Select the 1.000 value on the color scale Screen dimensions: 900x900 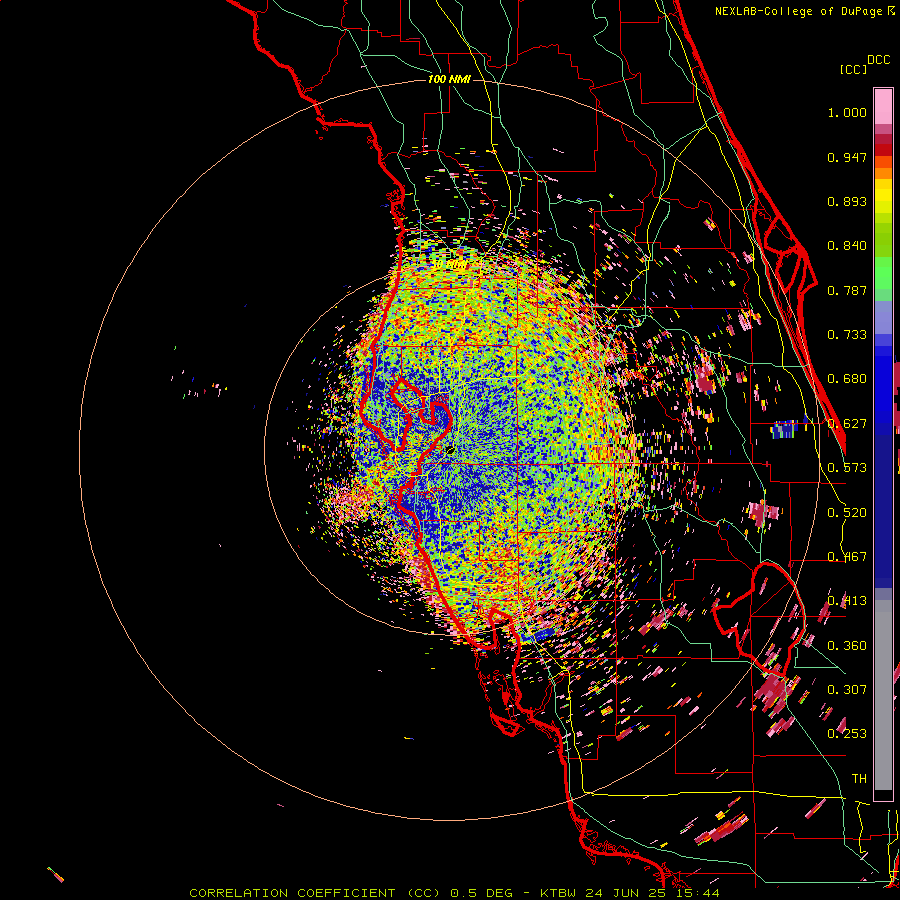coord(847,112)
